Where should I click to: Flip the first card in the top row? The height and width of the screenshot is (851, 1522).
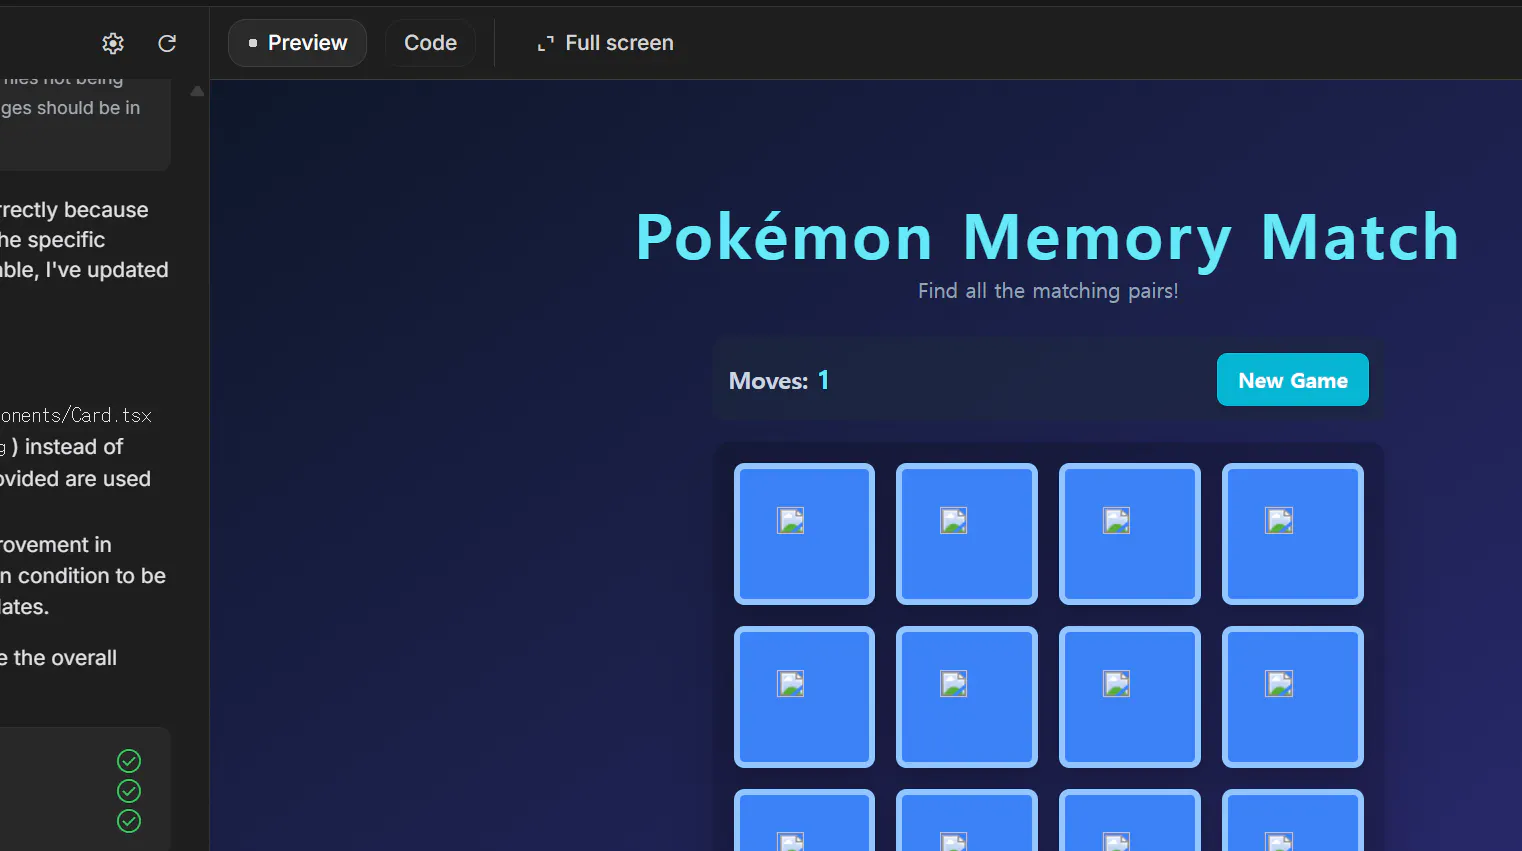(x=804, y=534)
